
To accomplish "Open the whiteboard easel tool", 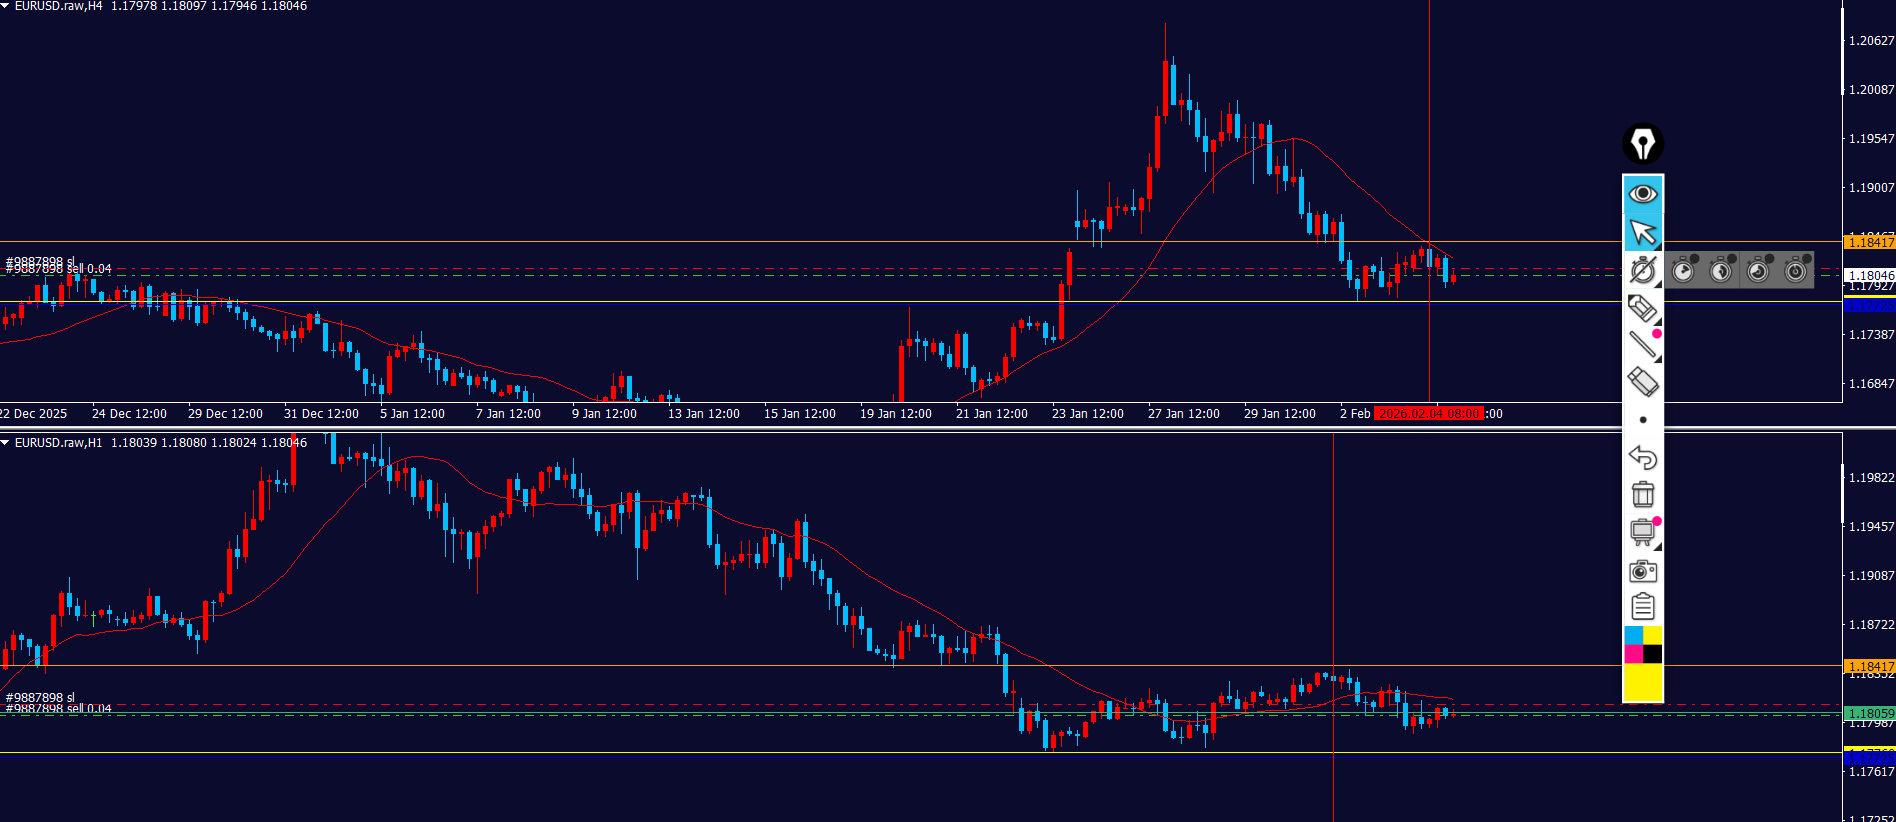I will 1642,532.
